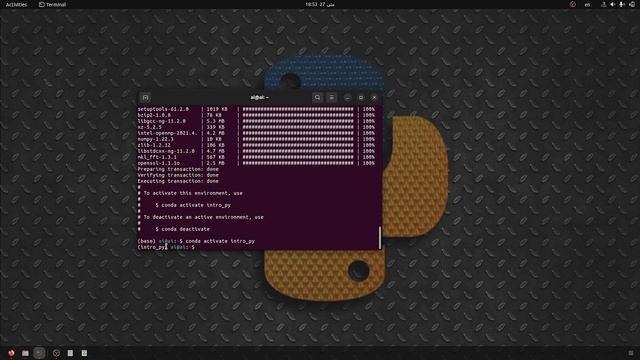Click the 'setuptools-61.2.0' package line
This screenshot has height=360, width=640.
(x=256, y=109)
